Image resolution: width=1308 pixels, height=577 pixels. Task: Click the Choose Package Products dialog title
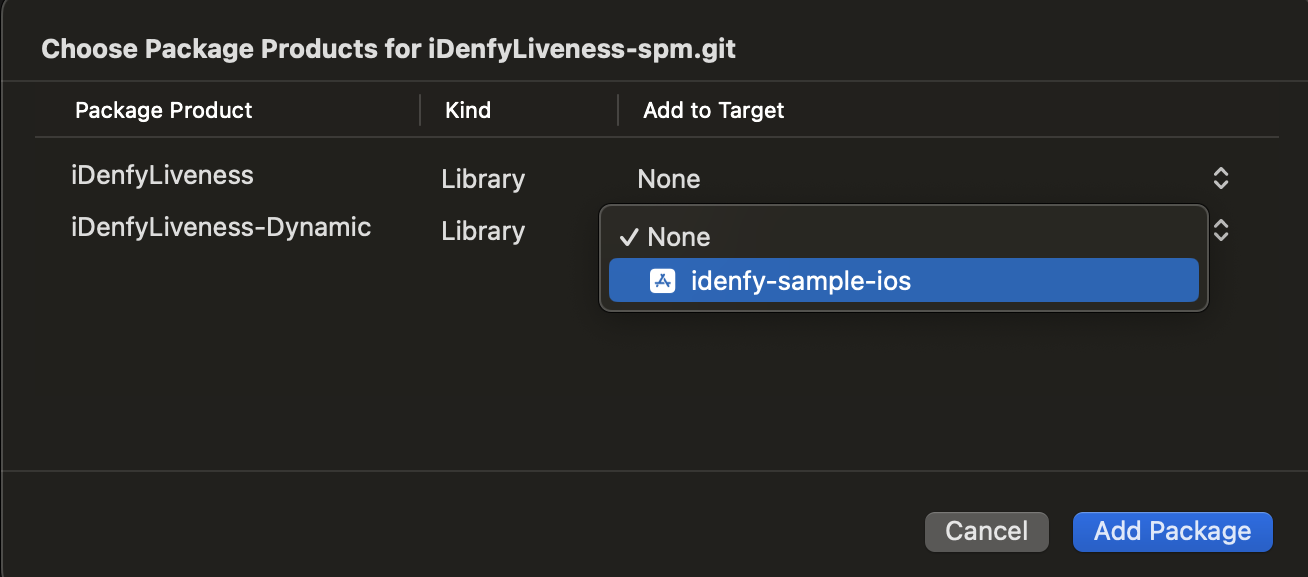388,49
